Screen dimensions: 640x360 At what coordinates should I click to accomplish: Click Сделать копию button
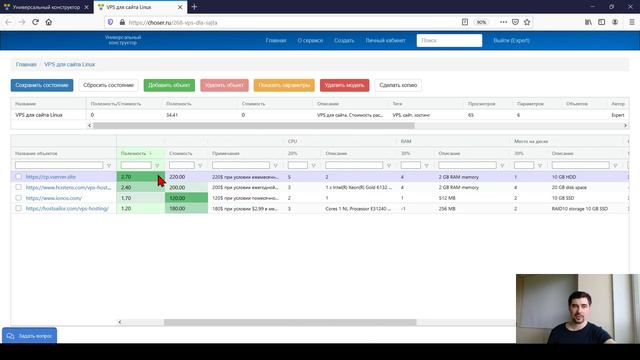click(398, 85)
